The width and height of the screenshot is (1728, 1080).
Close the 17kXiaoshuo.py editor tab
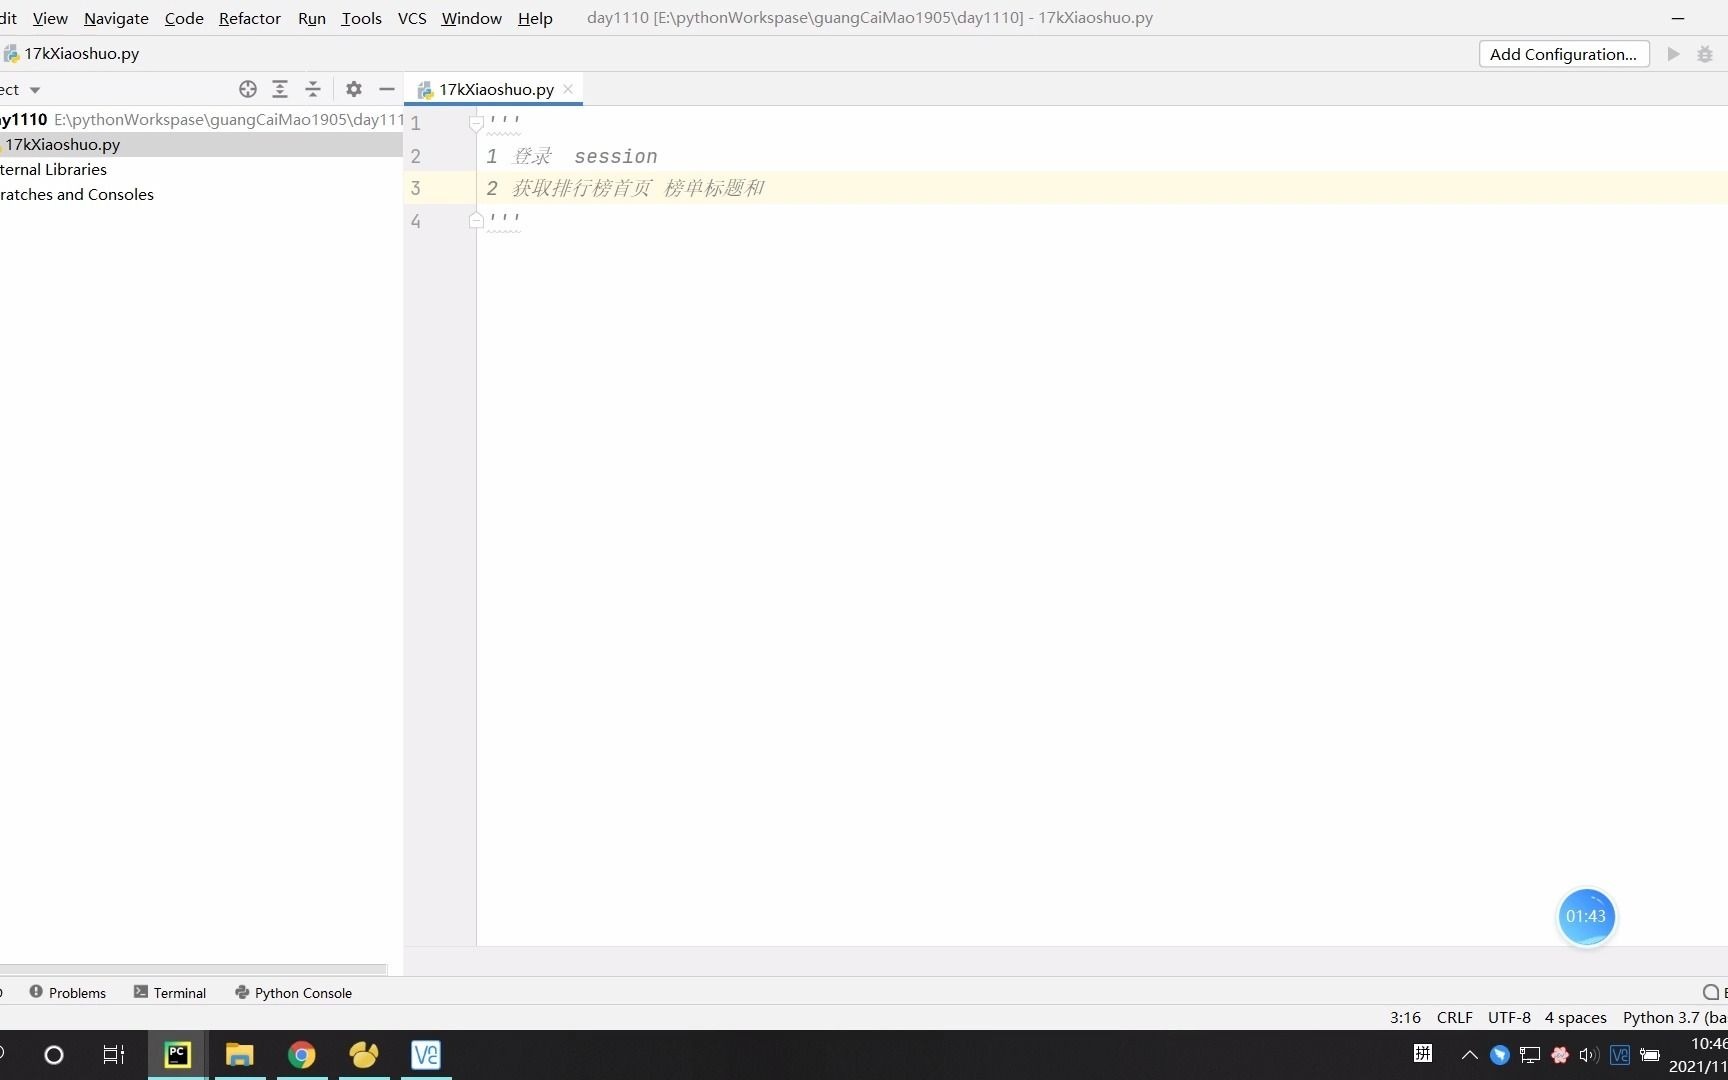click(568, 89)
